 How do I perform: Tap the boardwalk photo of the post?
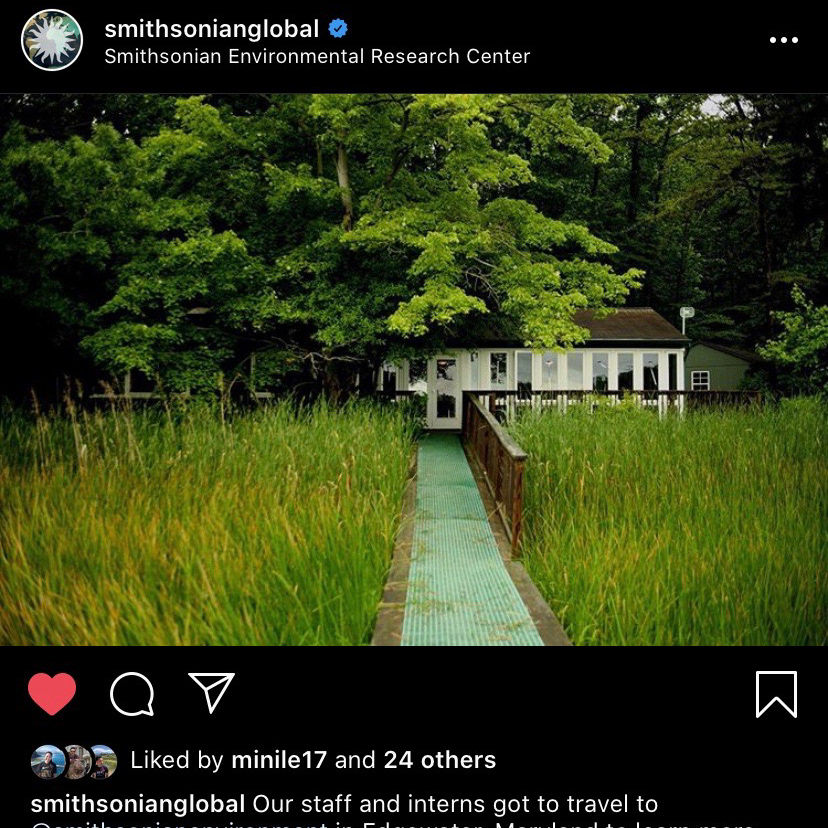(414, 370)
